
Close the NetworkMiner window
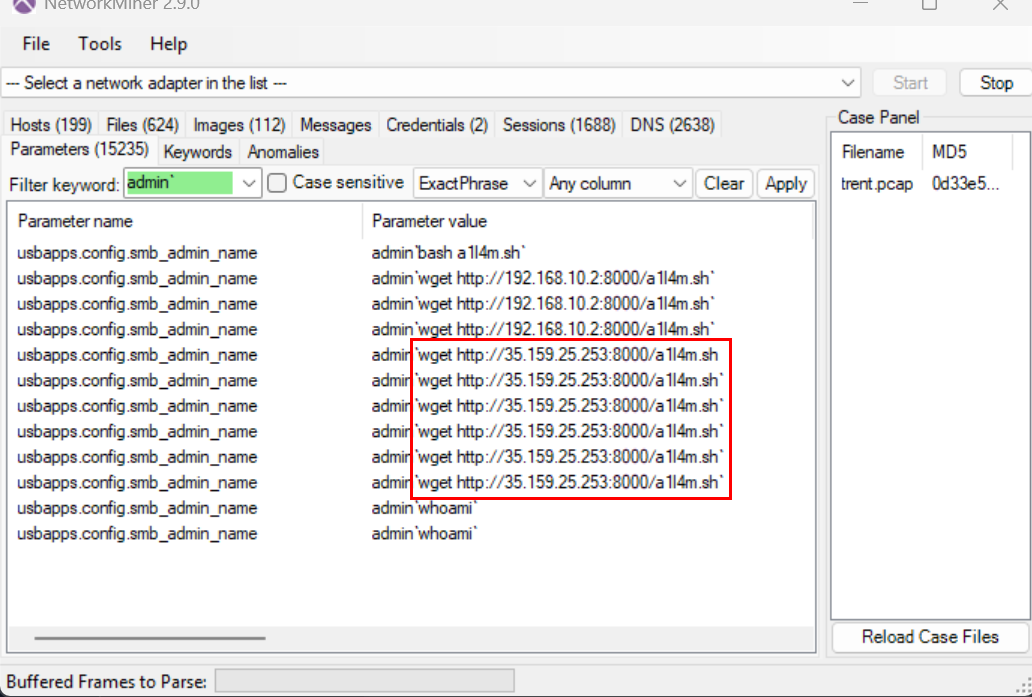coord(1000,5)
